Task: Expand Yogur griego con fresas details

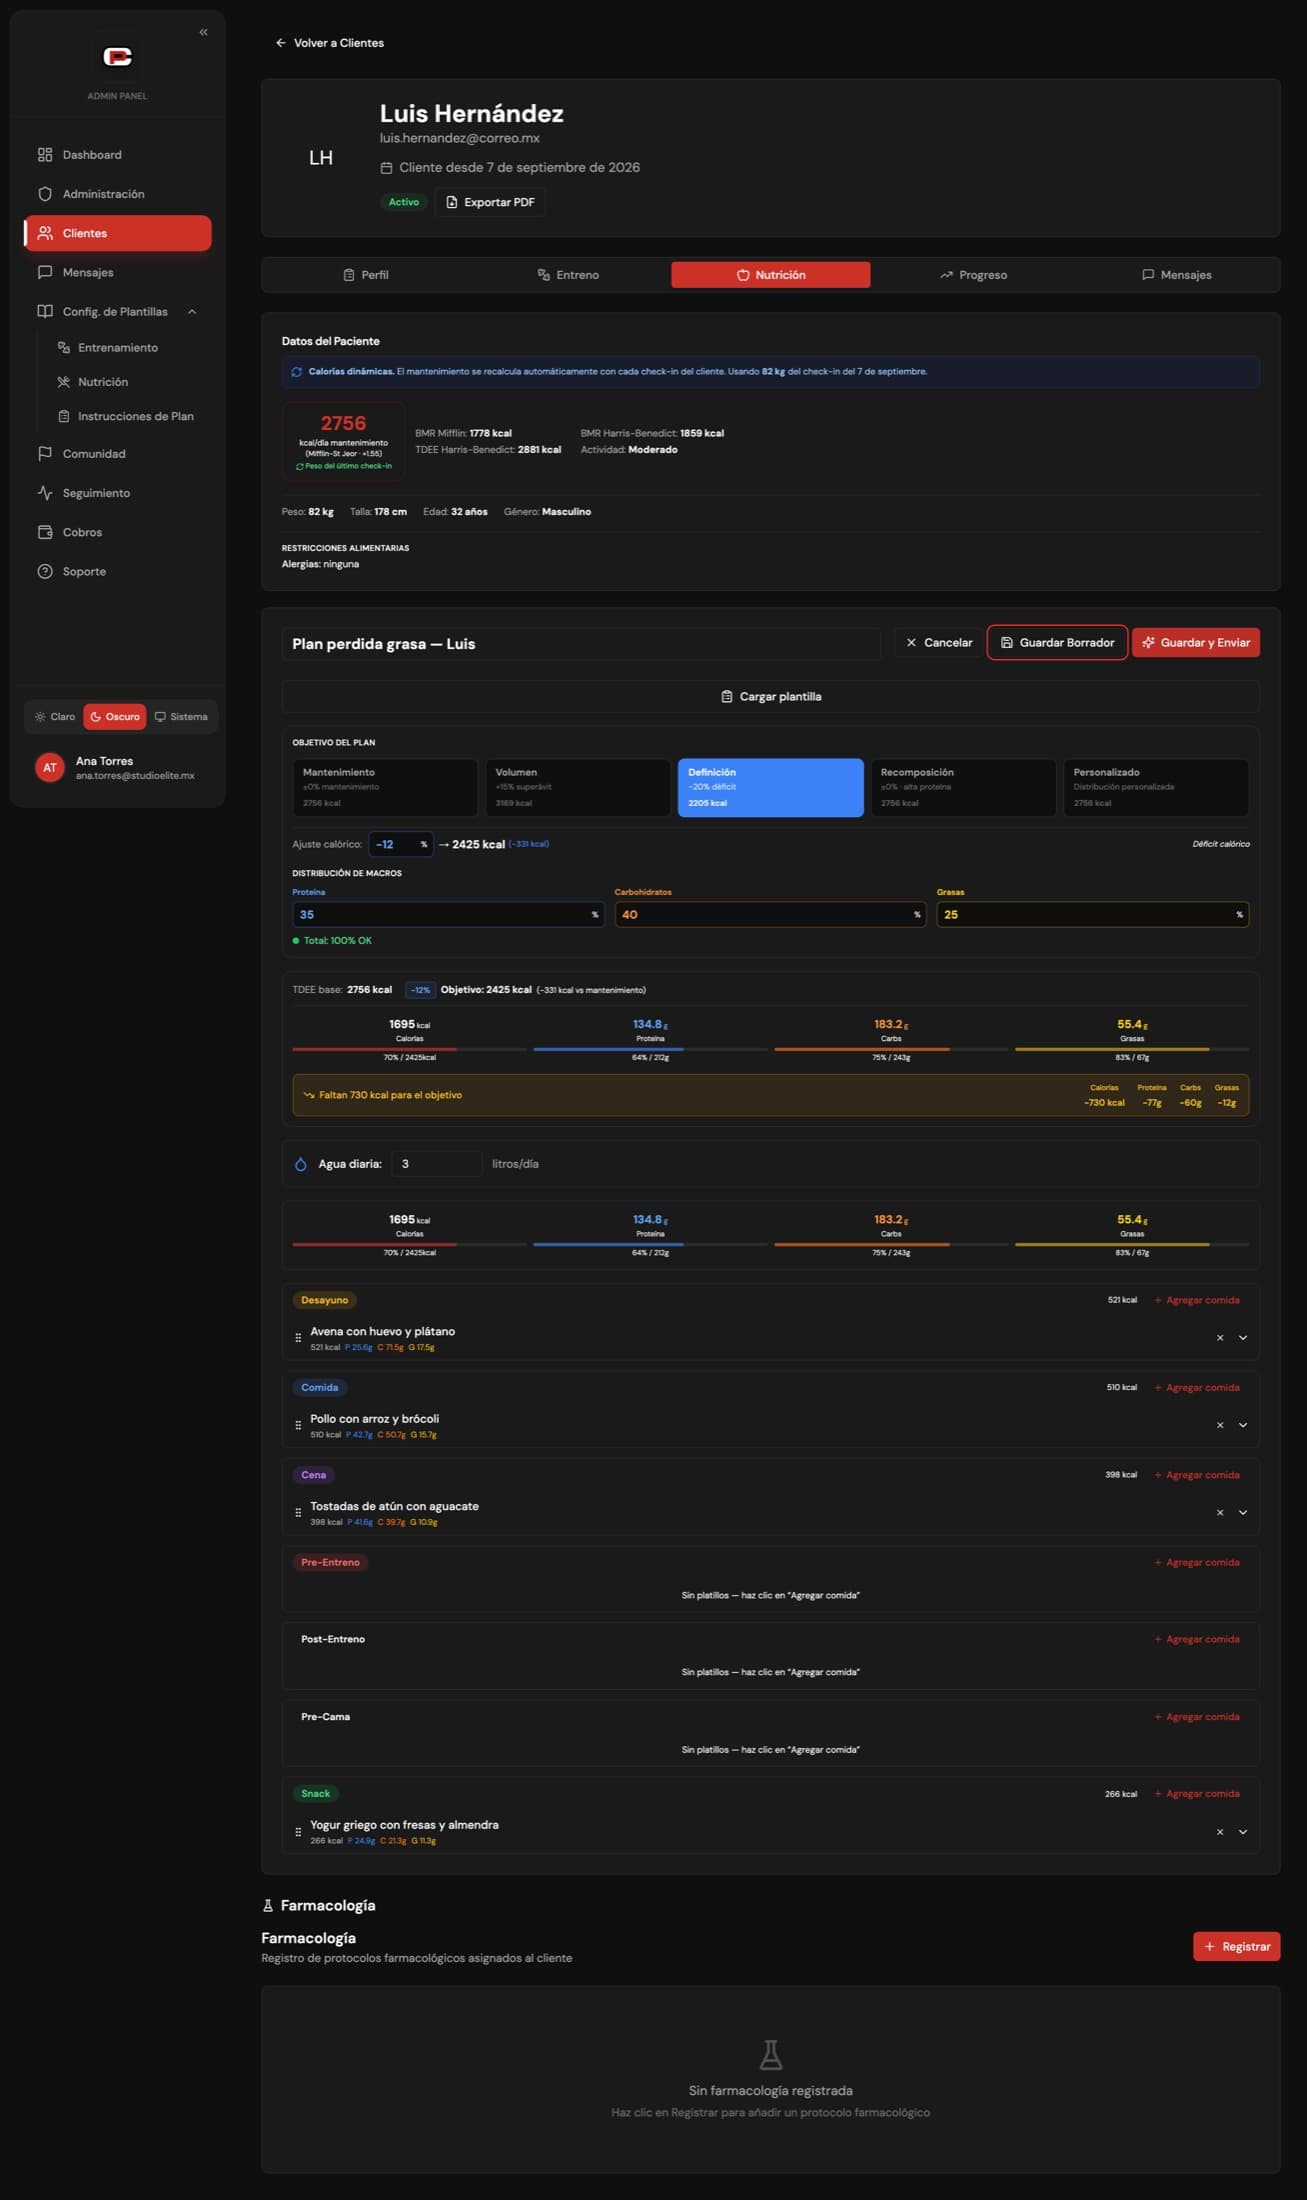Action: pyautogui.click(x=1243, y=1832)
